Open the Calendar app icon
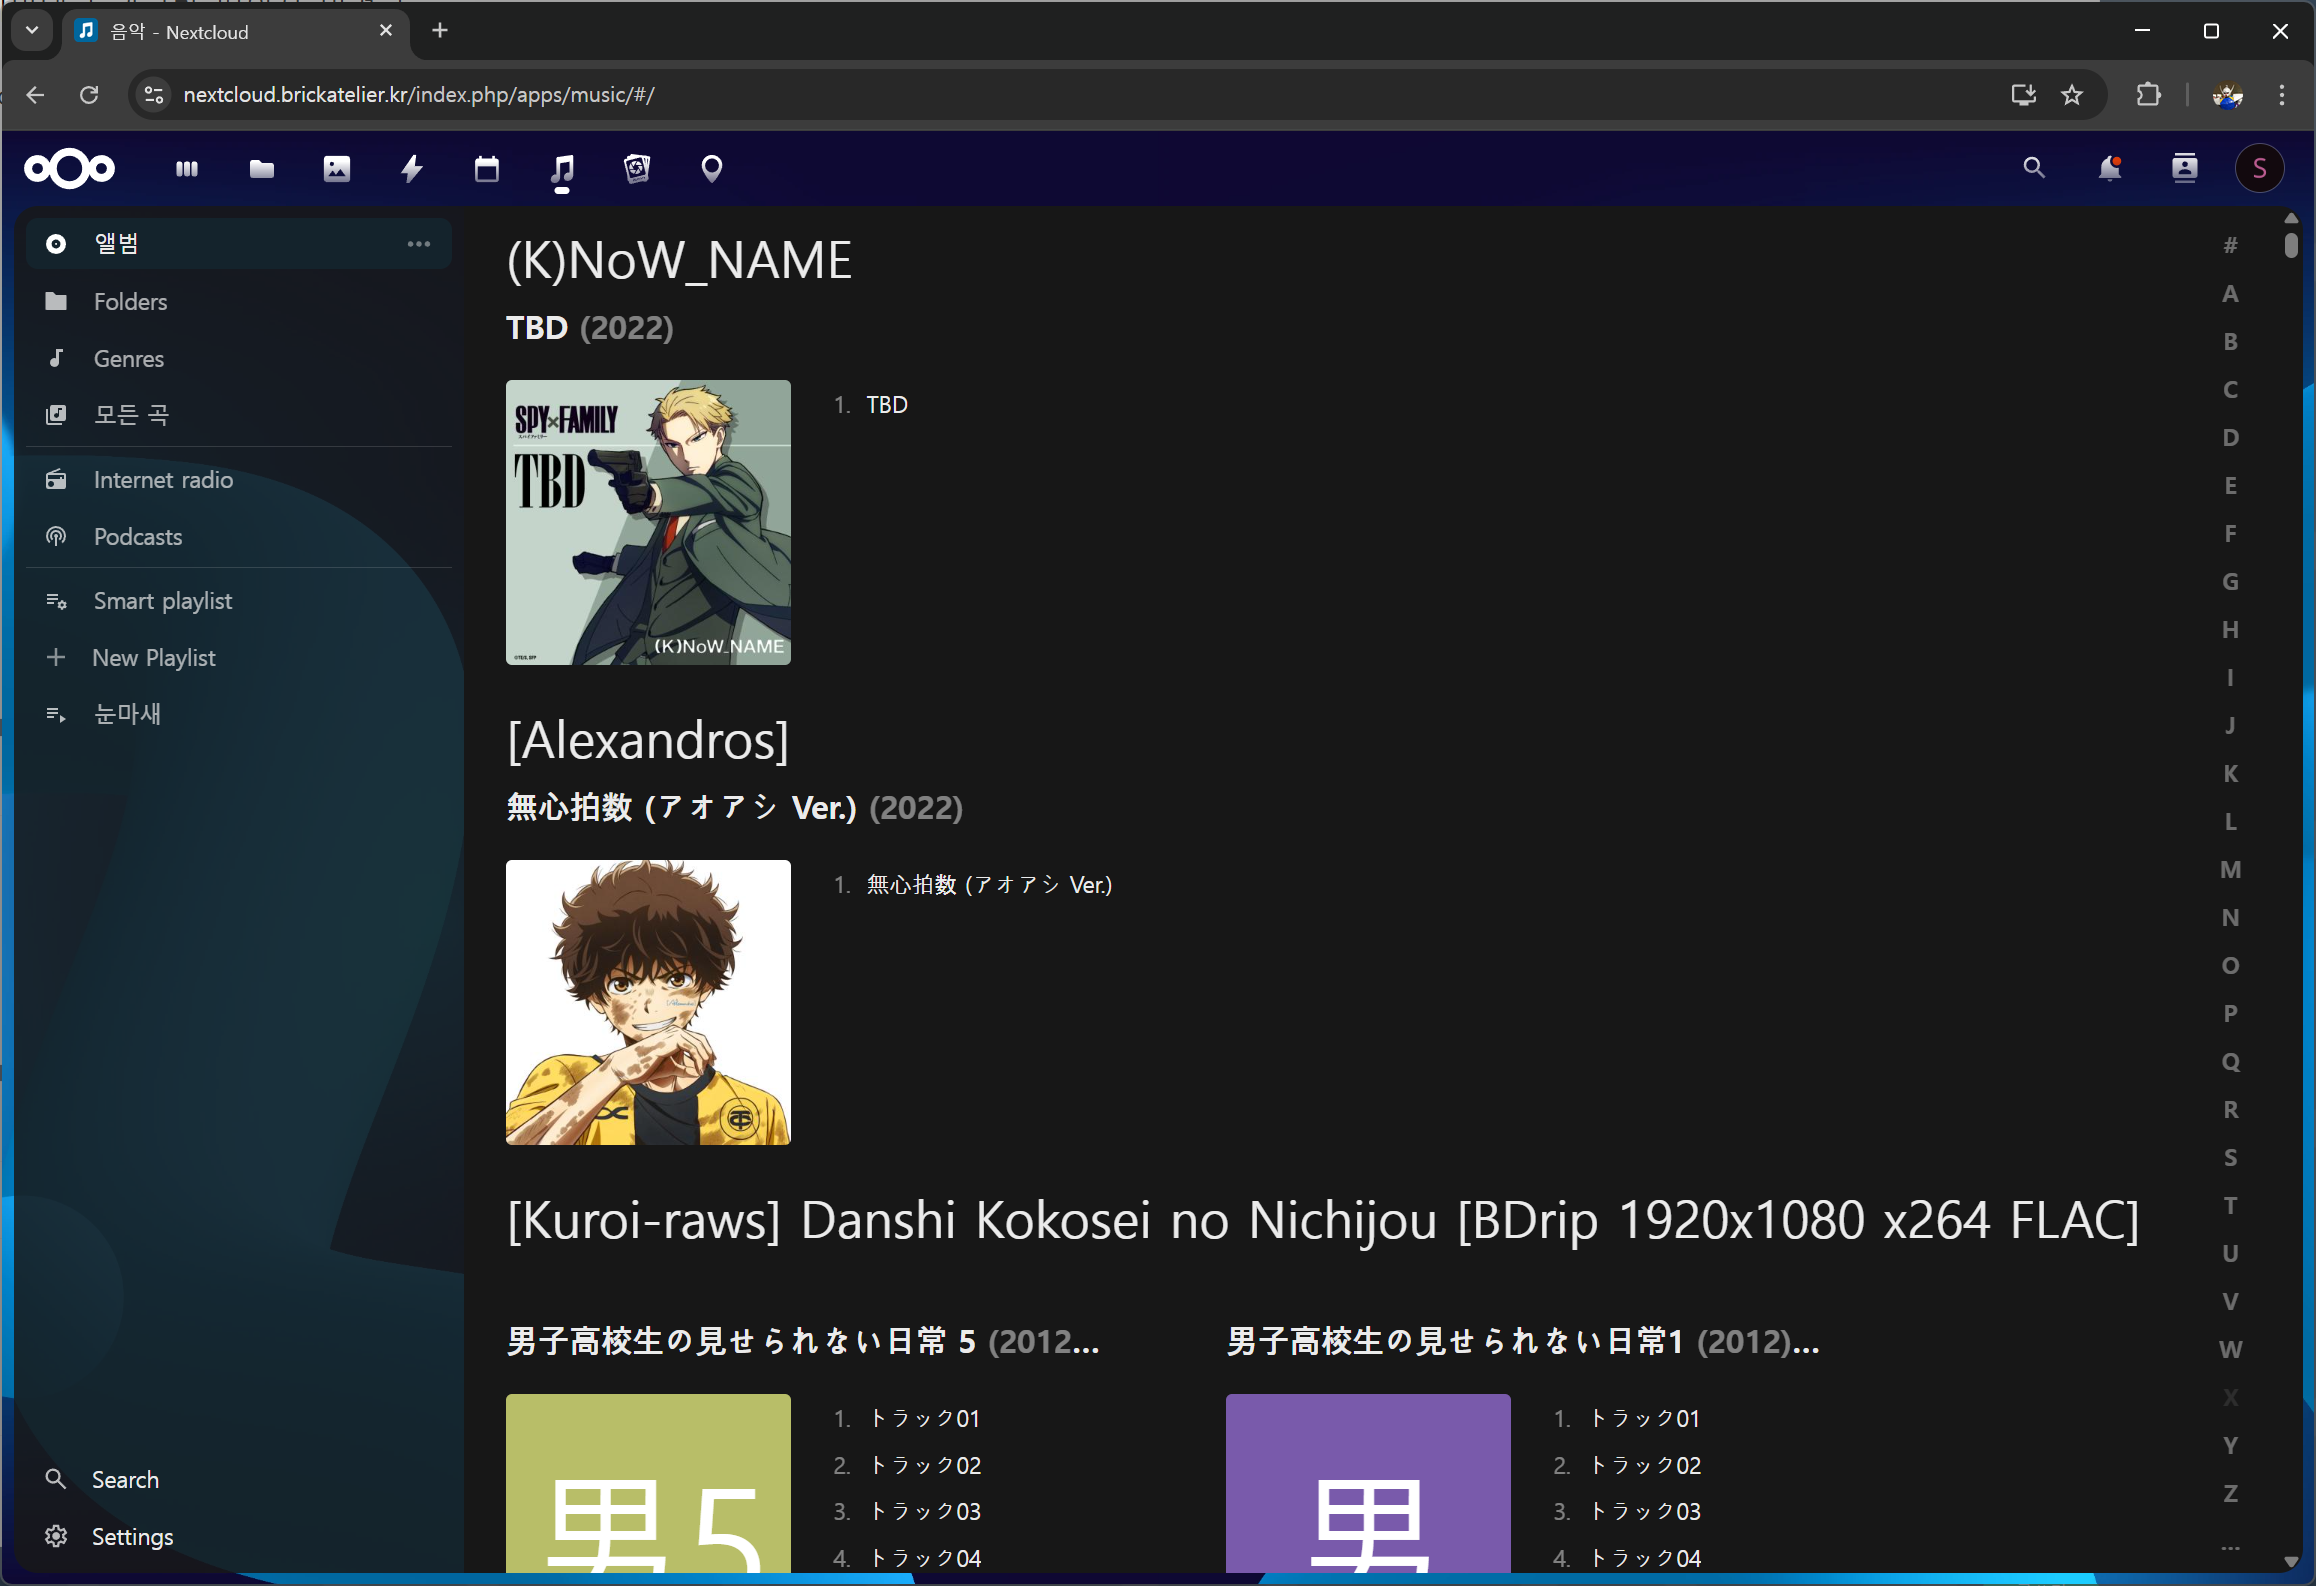Screen dimensions: 2316x1586 pyautogui.click(x=487, y=169)
